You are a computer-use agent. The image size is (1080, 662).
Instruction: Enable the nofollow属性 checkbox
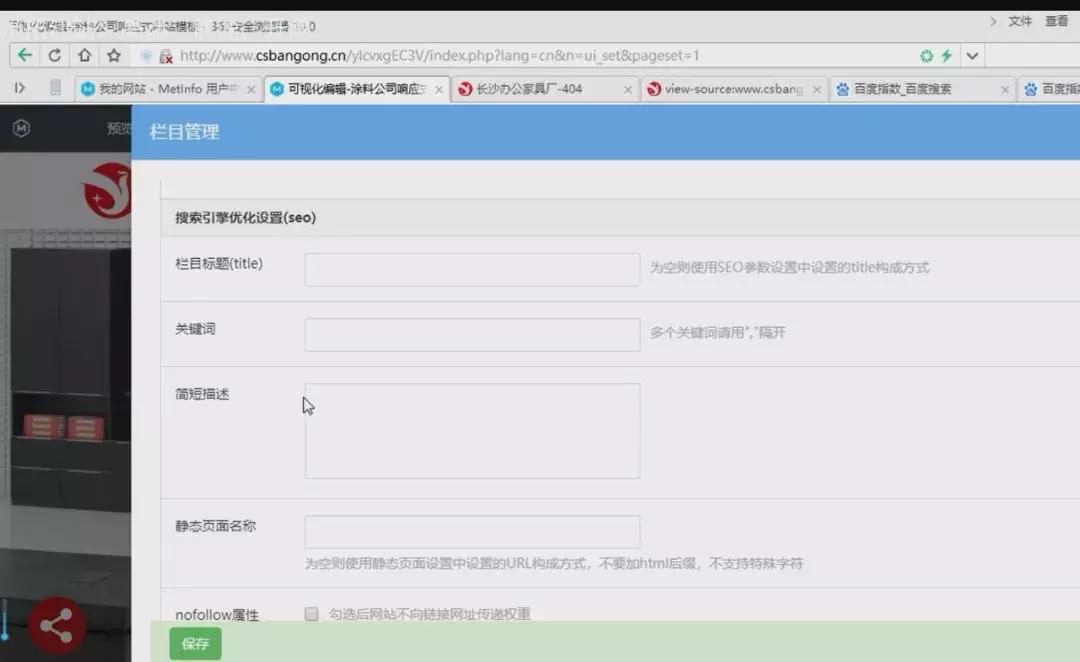point(311,614)
